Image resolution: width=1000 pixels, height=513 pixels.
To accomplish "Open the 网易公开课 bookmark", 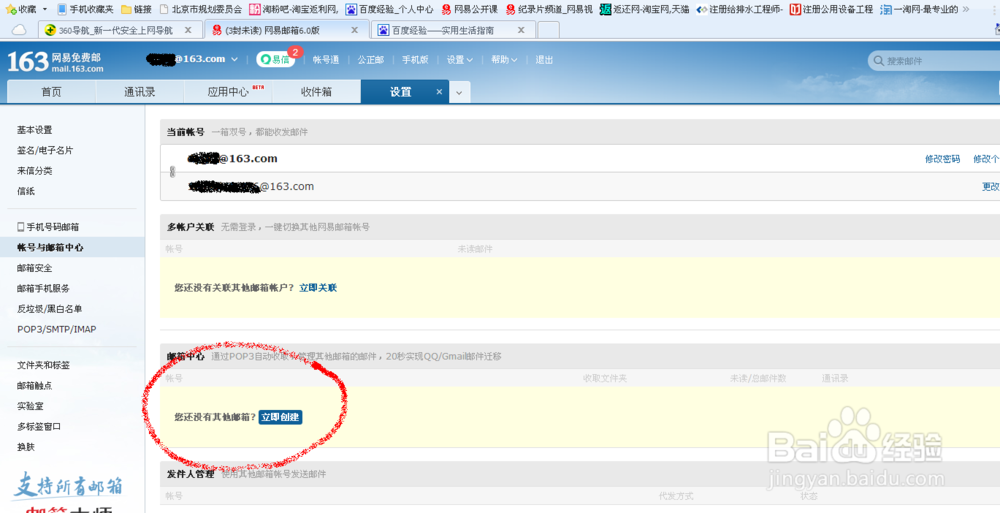I will click(469, 10).
